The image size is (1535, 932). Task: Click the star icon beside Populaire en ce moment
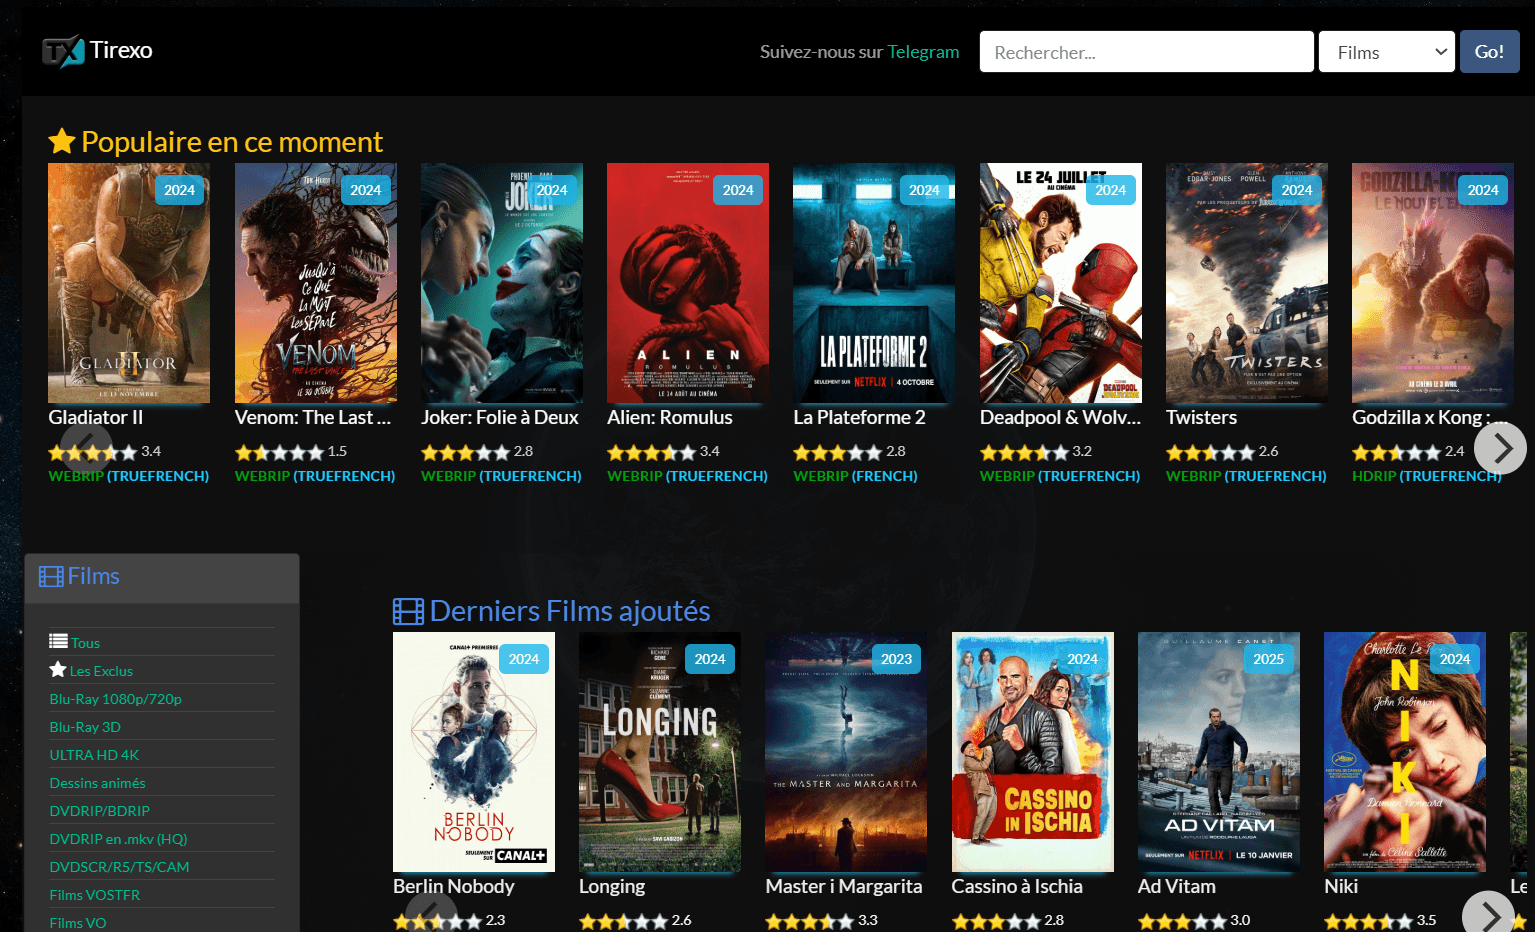coord(62,142)
